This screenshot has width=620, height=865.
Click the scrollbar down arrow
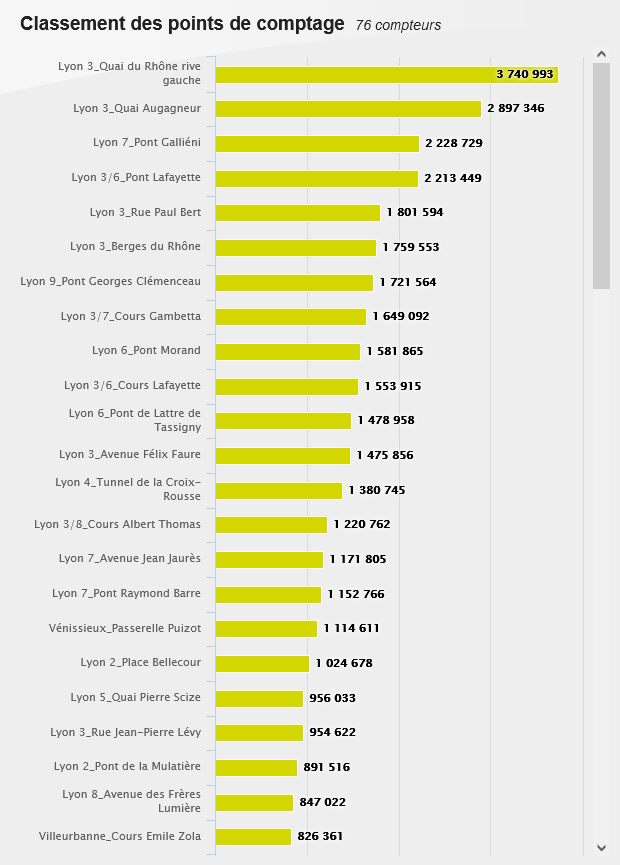coord(601,847)
